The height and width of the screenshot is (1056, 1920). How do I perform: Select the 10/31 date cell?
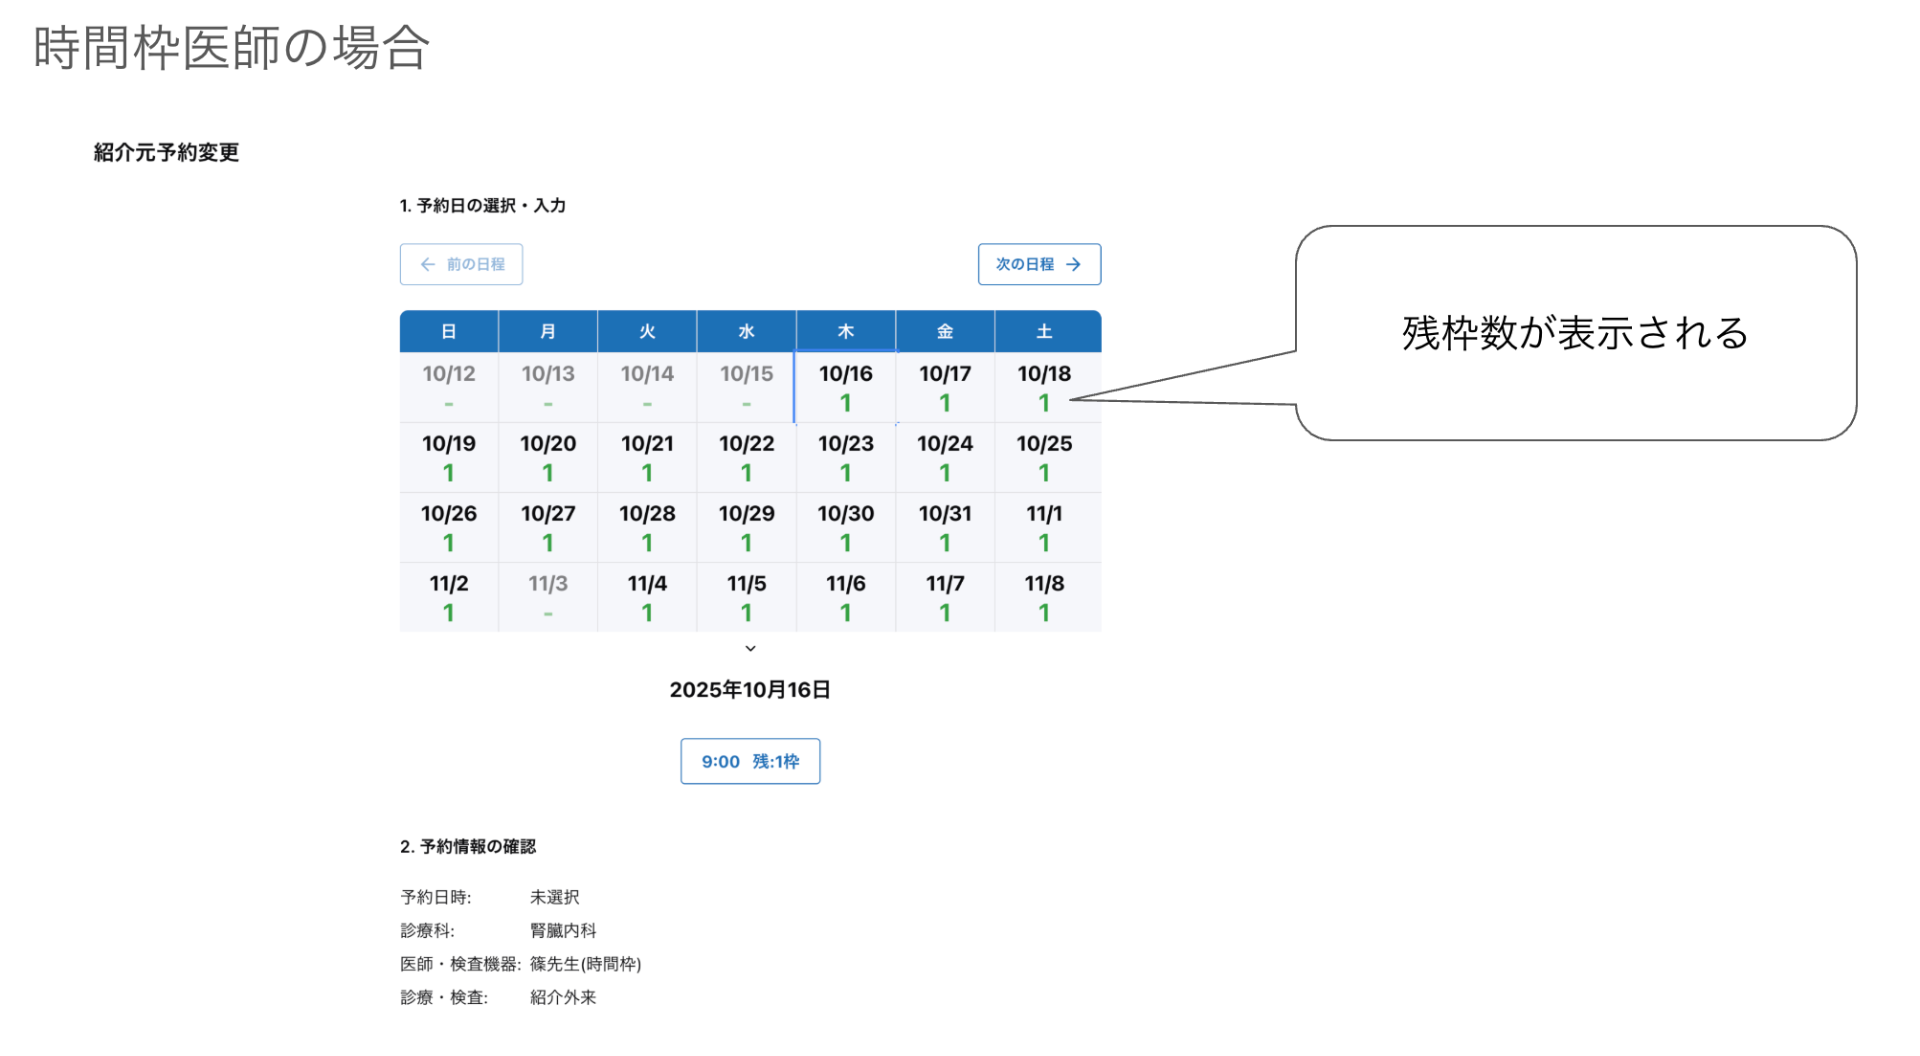pos(944,527)
